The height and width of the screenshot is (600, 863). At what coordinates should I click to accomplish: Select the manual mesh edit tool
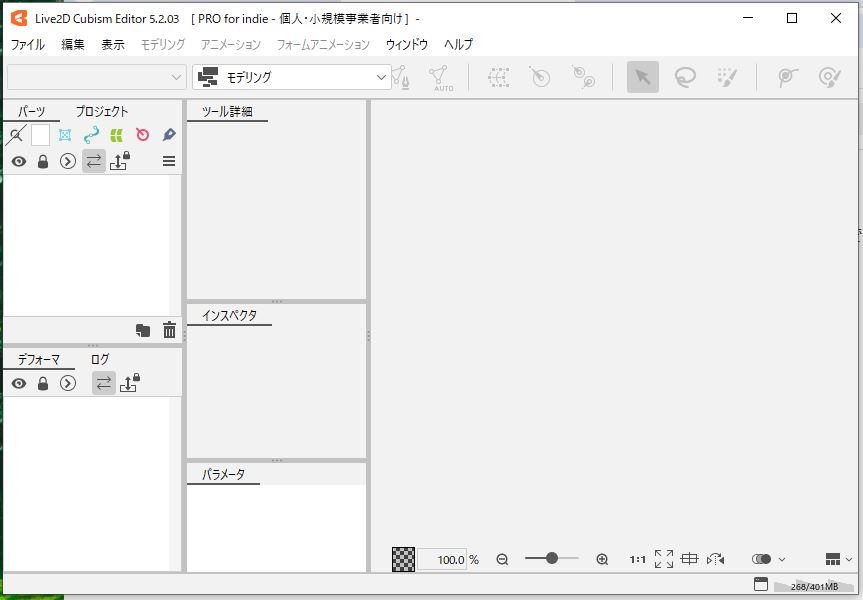pyautogui.click(x=402, y=77)
